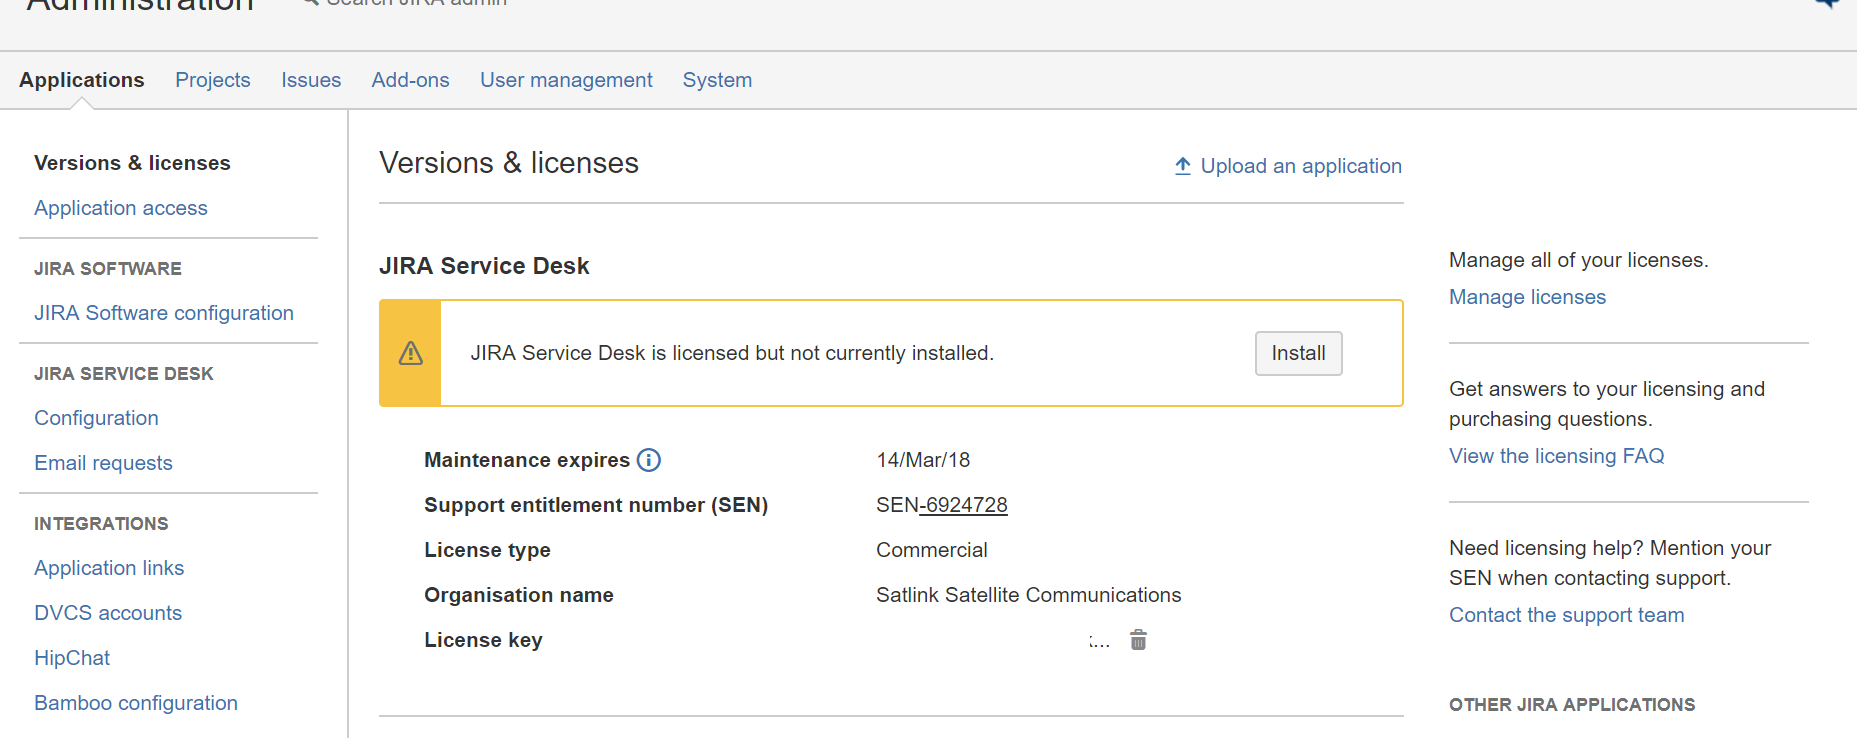The image size is (1857, 738).
Task: Click maintenance date 14/Mar/18
Action: click(x=923, y=460)
